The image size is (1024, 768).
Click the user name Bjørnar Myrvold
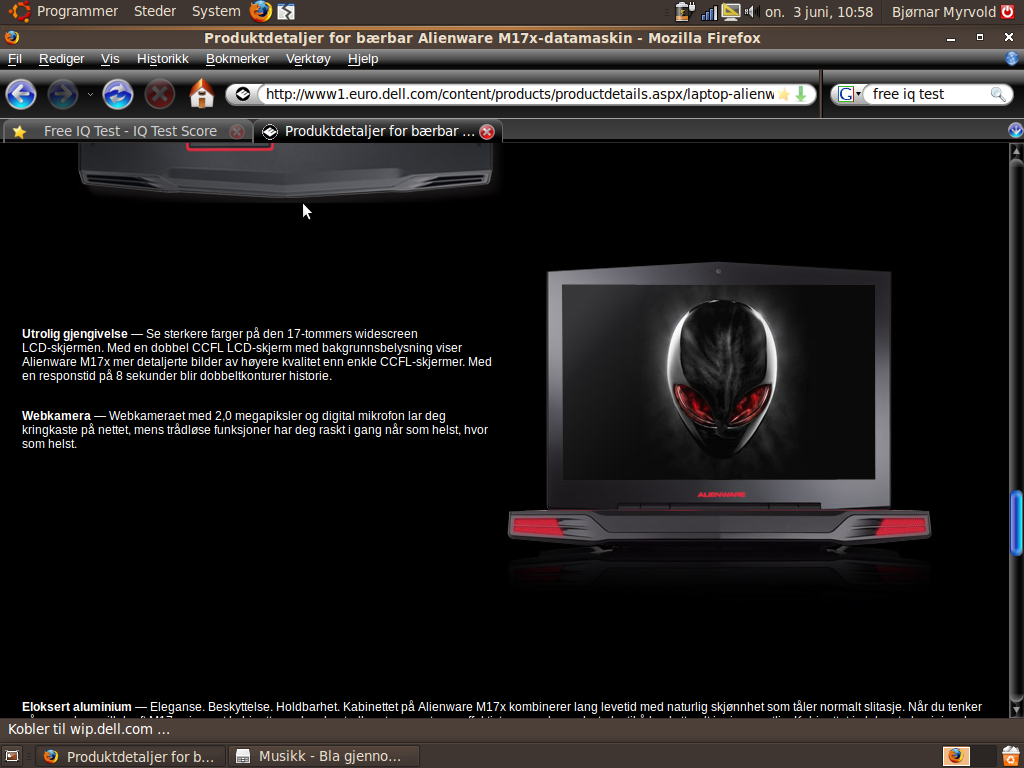pos(944,12)
